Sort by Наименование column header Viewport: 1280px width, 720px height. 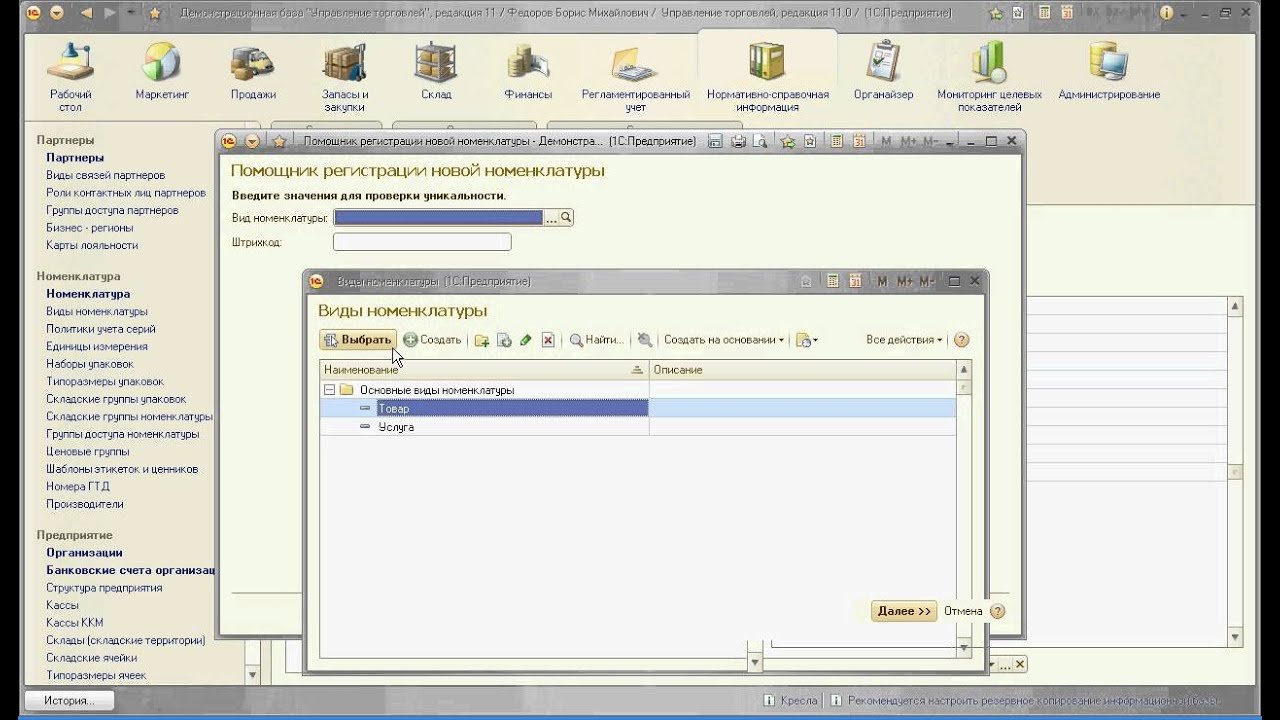484,370
